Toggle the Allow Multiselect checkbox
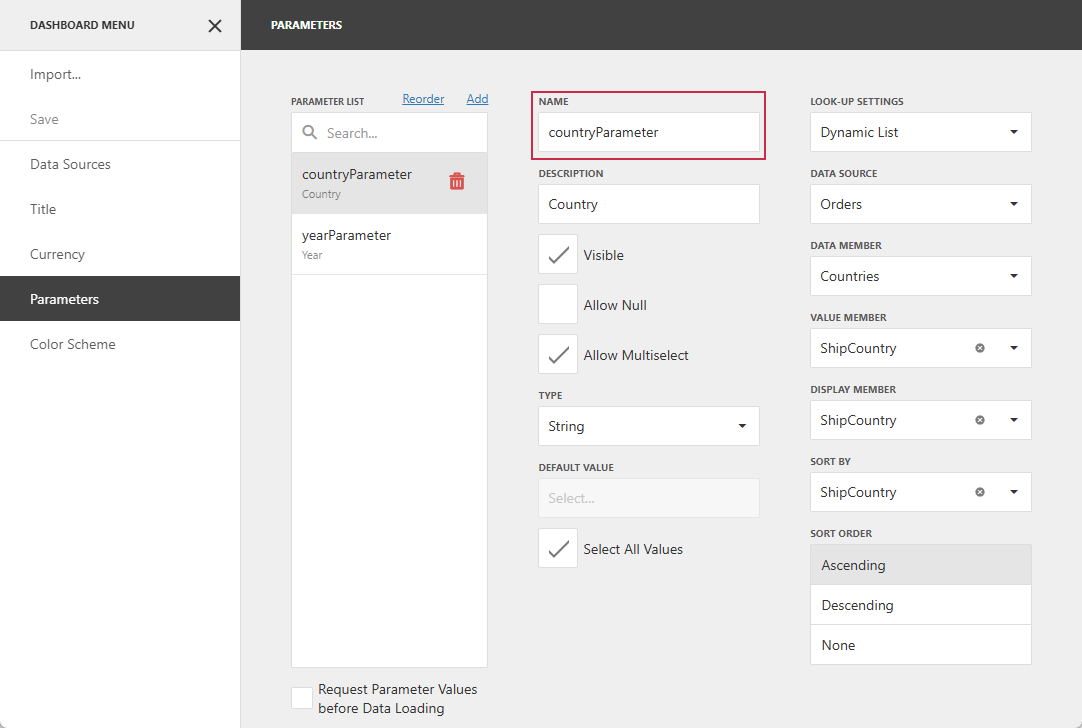Image resolution: width=1082 pixels, height=728 pixels. [558, 355]
